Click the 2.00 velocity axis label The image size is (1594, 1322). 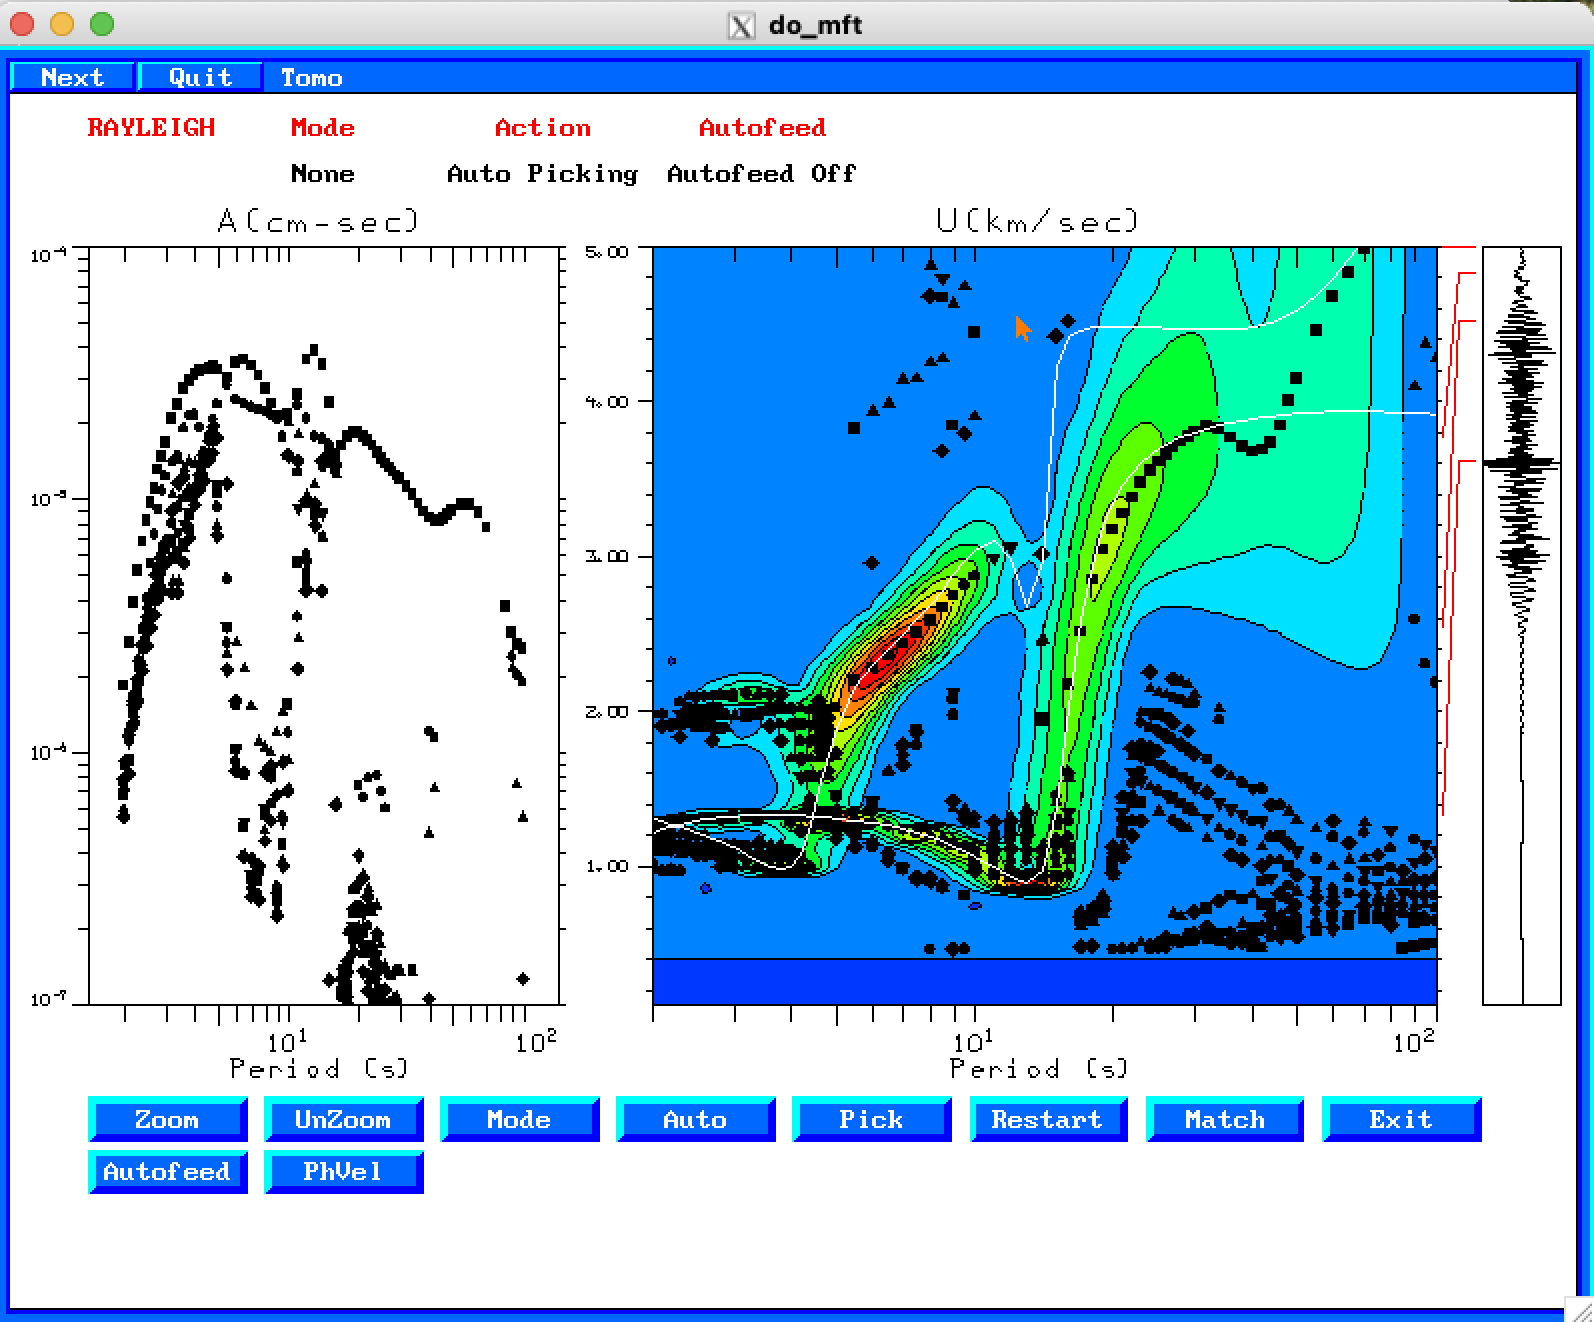click(607, 711)
